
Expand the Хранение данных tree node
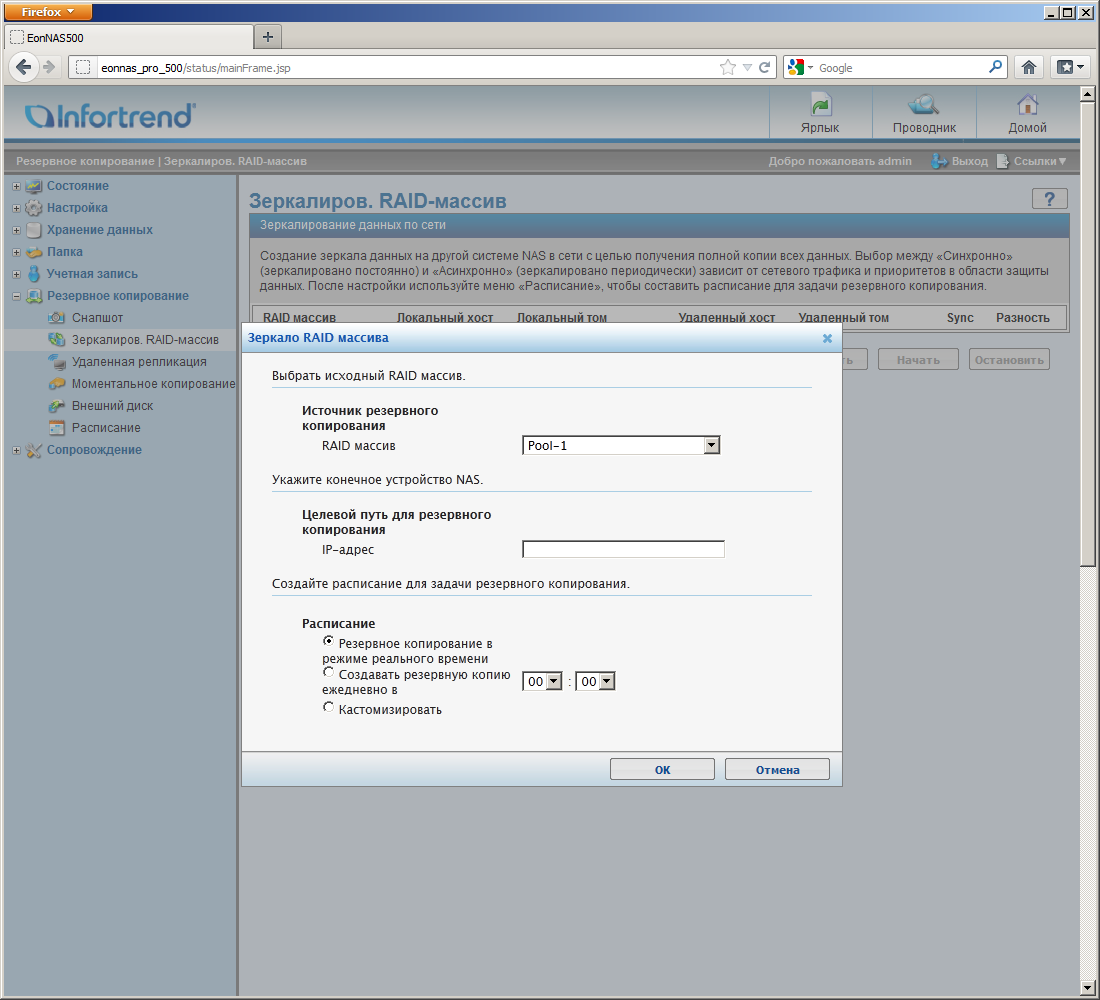(16, 230)
